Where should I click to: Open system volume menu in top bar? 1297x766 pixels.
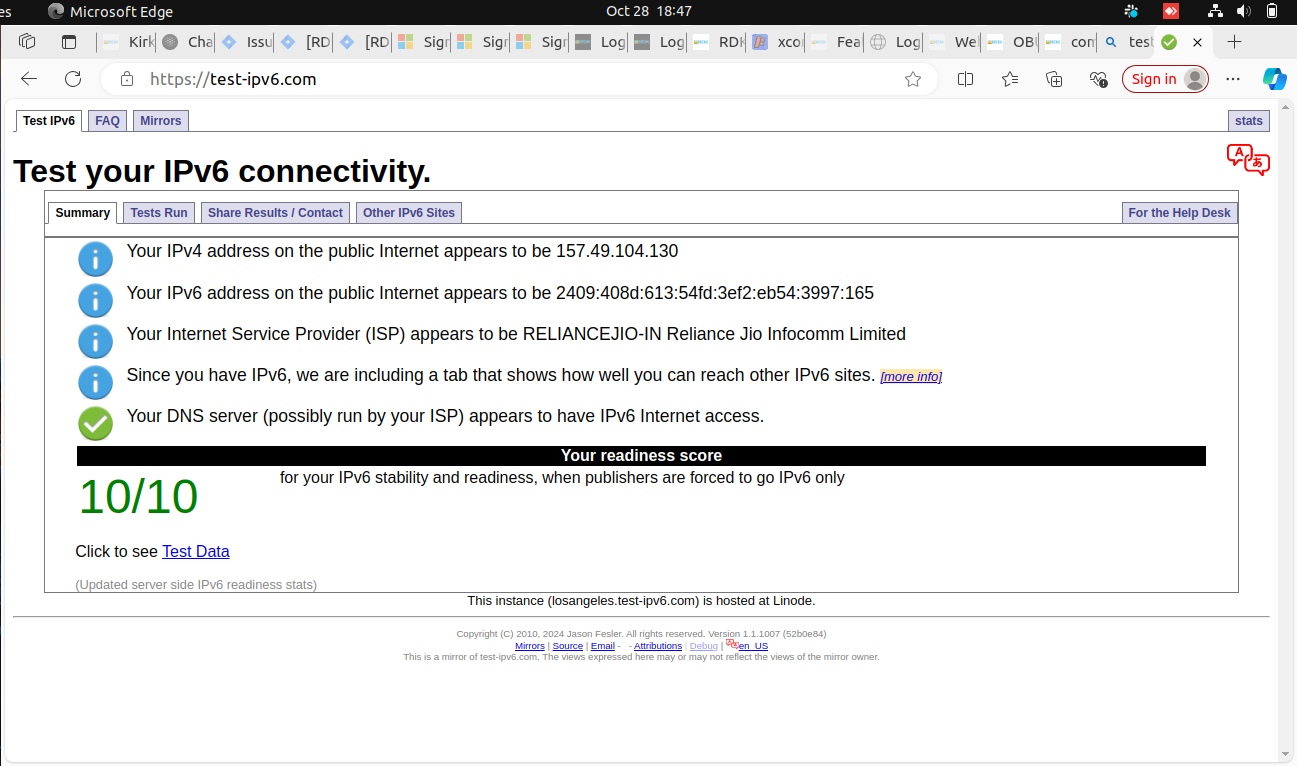point(1244,12)
